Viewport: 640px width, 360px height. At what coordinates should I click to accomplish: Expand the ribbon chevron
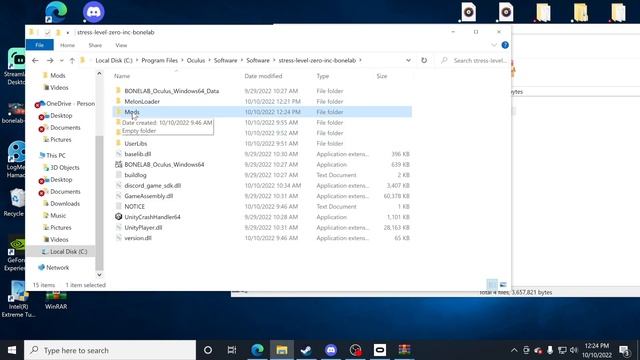[494, 45]
